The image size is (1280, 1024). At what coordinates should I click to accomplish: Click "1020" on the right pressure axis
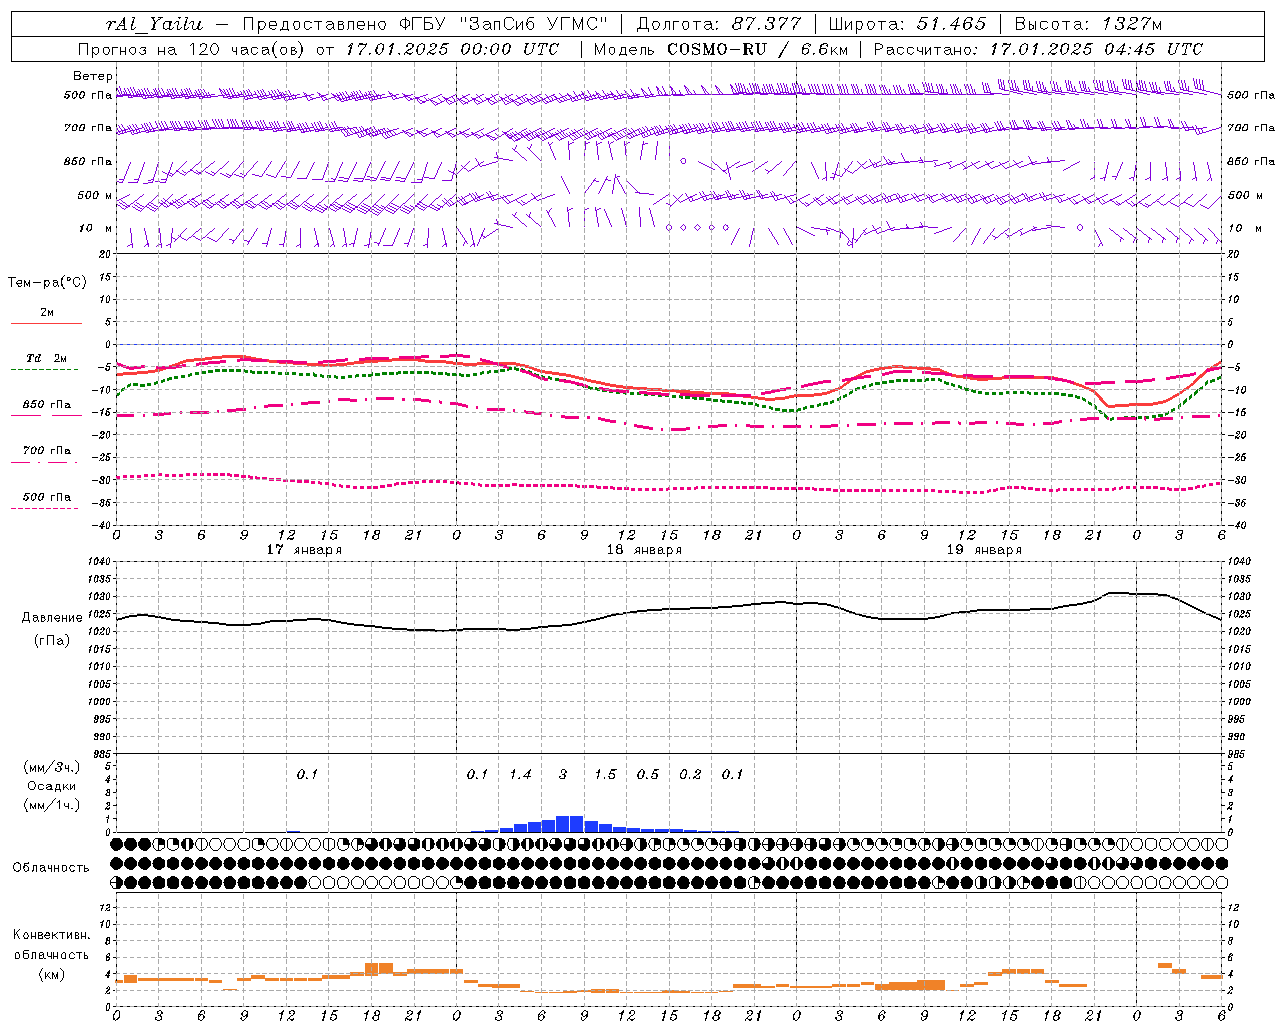tap(1238, 632)
